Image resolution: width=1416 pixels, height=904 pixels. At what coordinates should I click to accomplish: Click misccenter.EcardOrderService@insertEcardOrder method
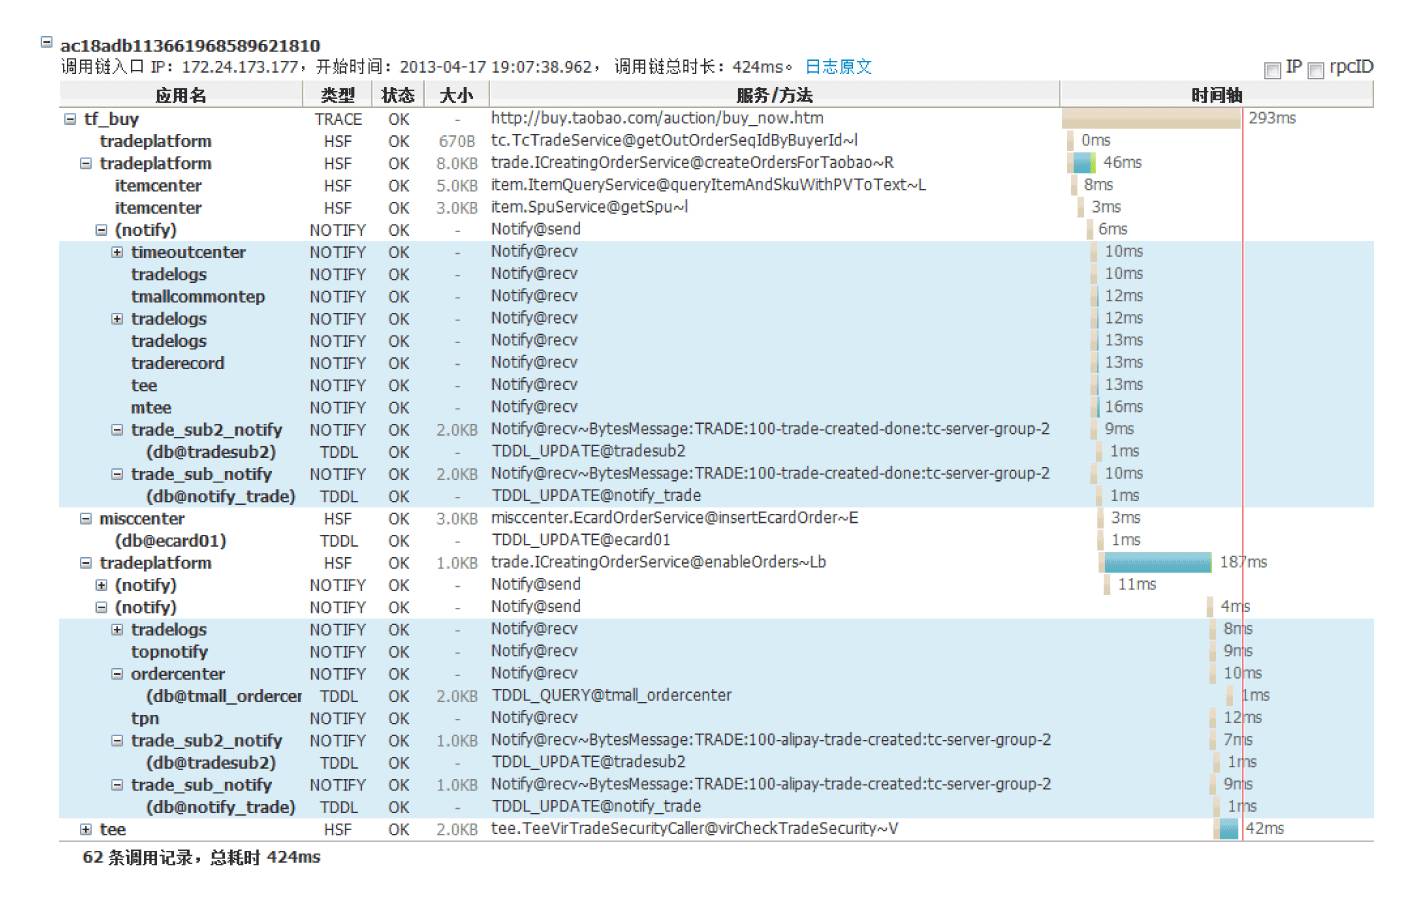[674, 518]
